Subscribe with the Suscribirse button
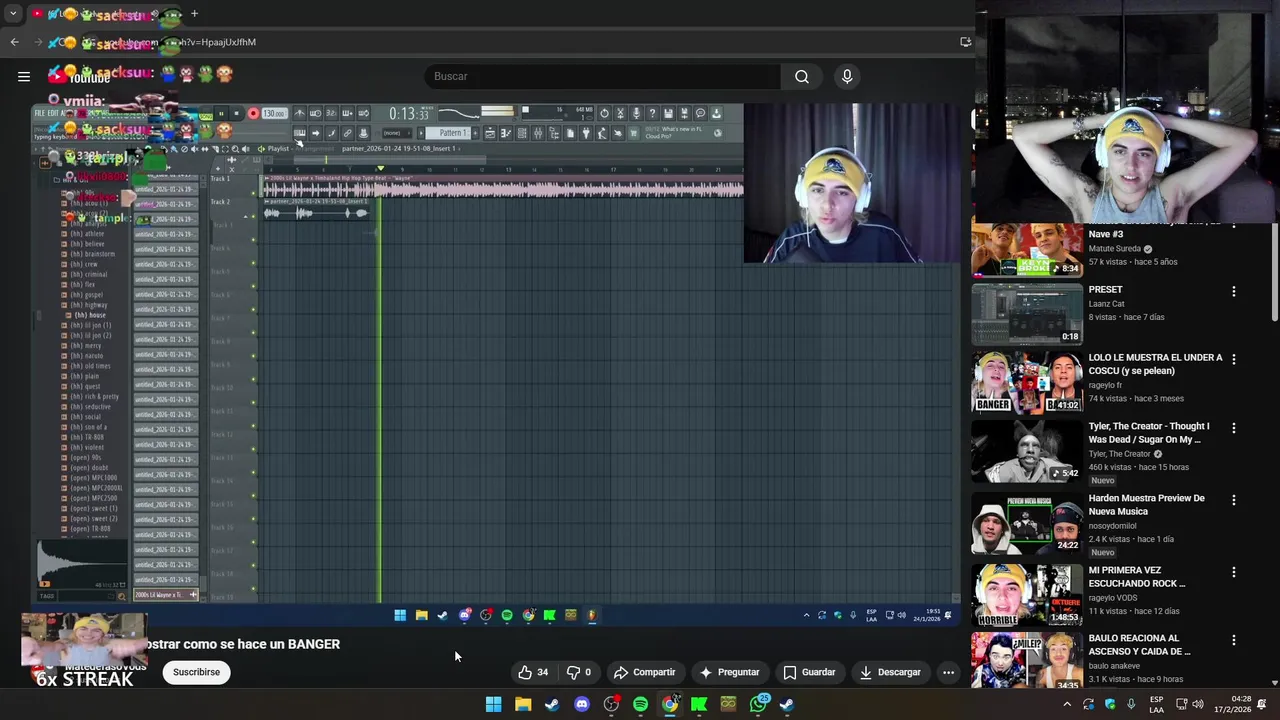The height and width of the screenshot is (720, 1280). click(196, 672)
